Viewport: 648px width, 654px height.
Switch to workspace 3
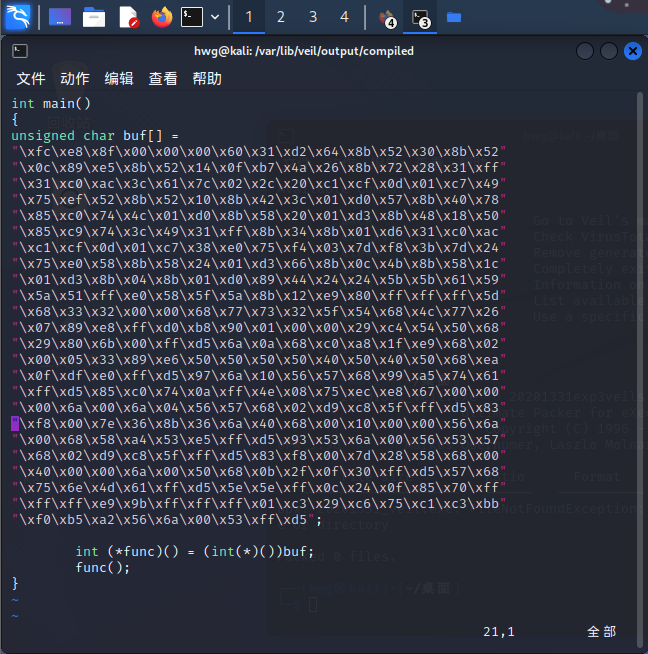pyautogui.click(x=313, y=17)
